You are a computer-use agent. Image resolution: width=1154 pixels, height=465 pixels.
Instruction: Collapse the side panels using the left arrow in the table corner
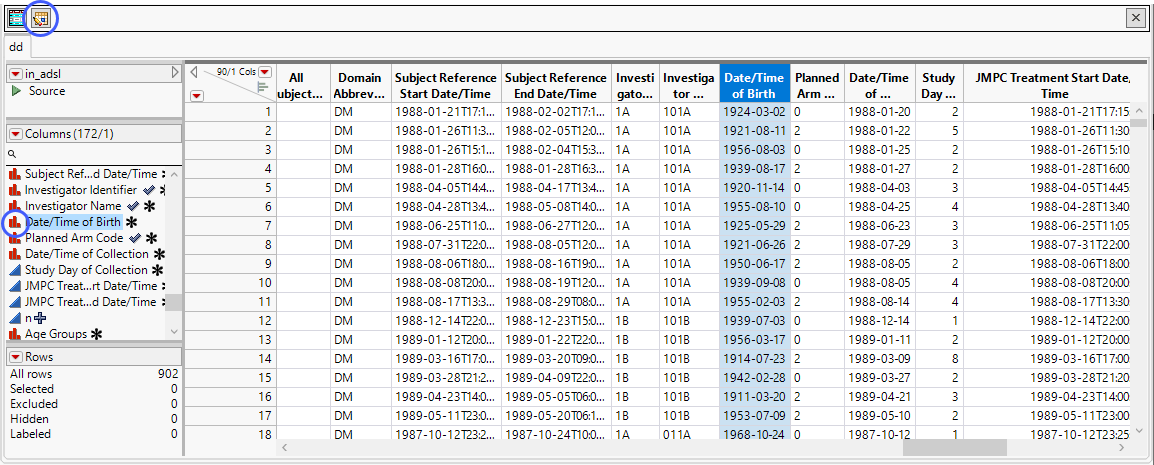point(195,72)
